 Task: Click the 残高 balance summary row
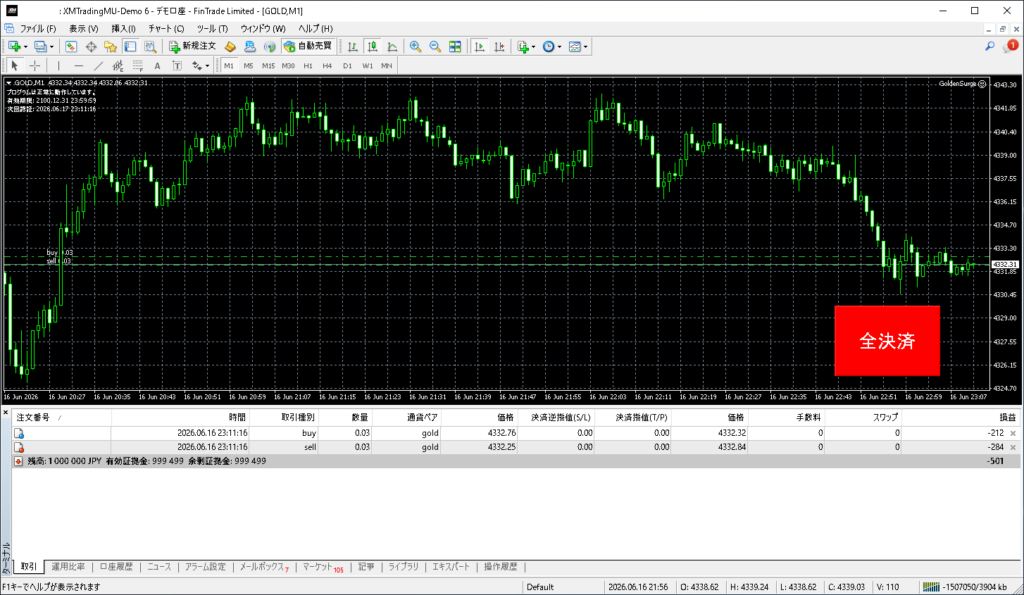516,461
